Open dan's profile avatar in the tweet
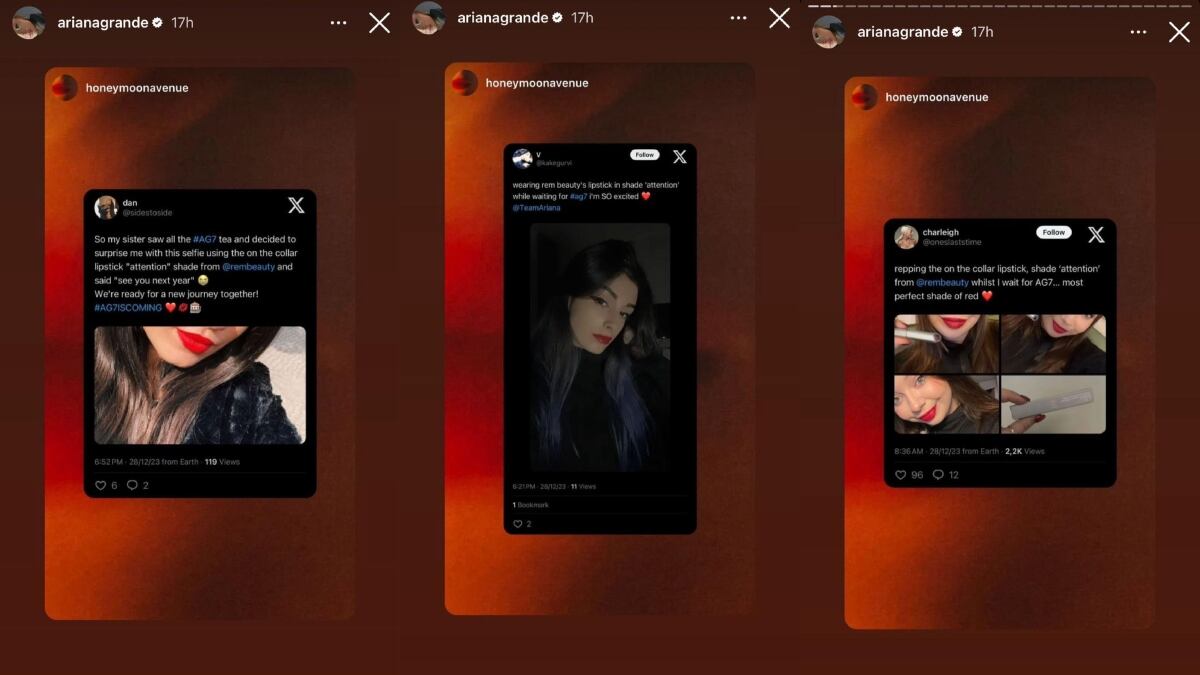The width and height of the screenshot is (1200, 675). coord(106,207)
